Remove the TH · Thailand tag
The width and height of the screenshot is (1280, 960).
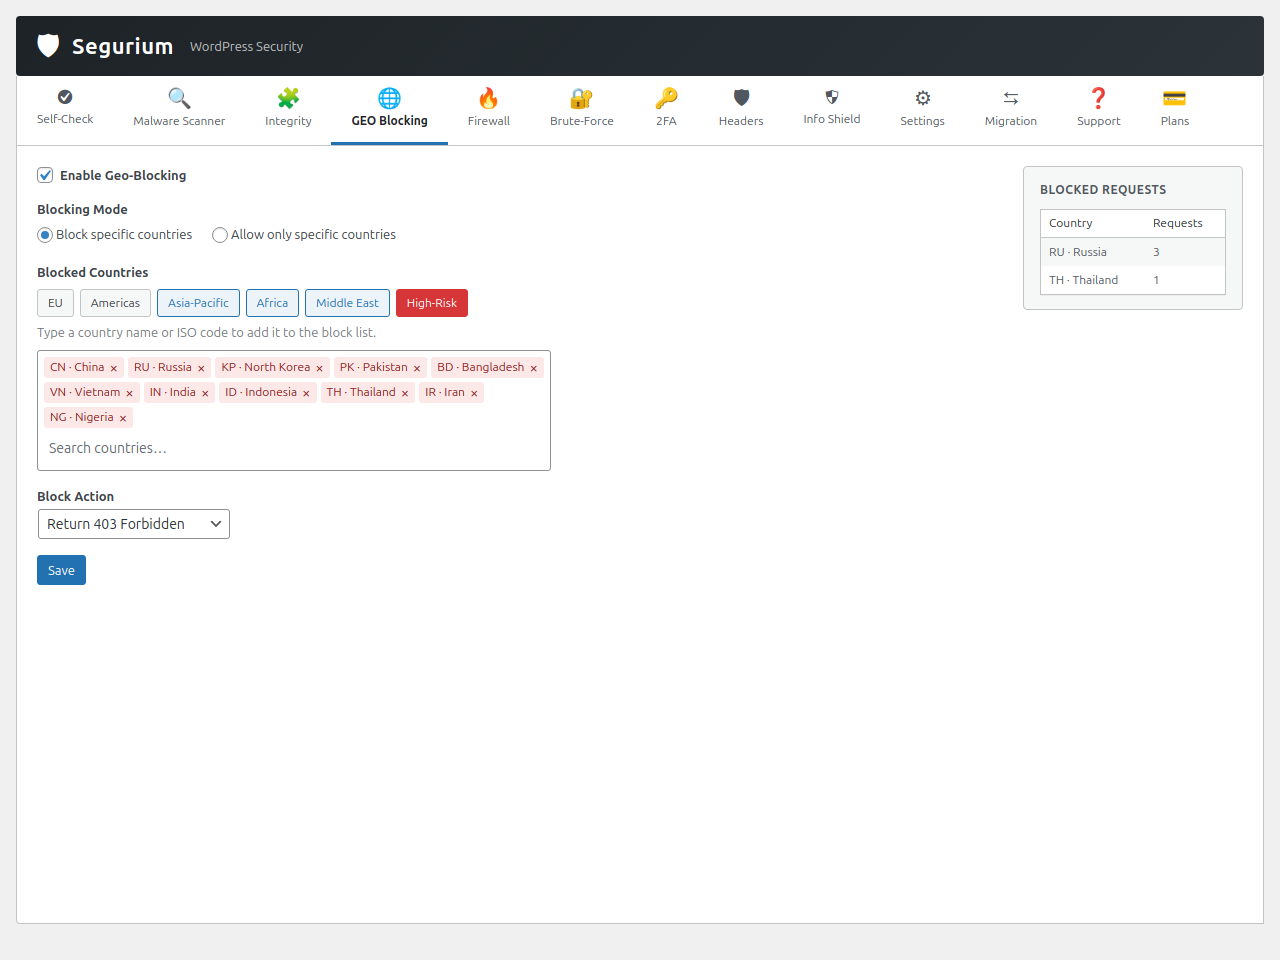click(405, 393)
